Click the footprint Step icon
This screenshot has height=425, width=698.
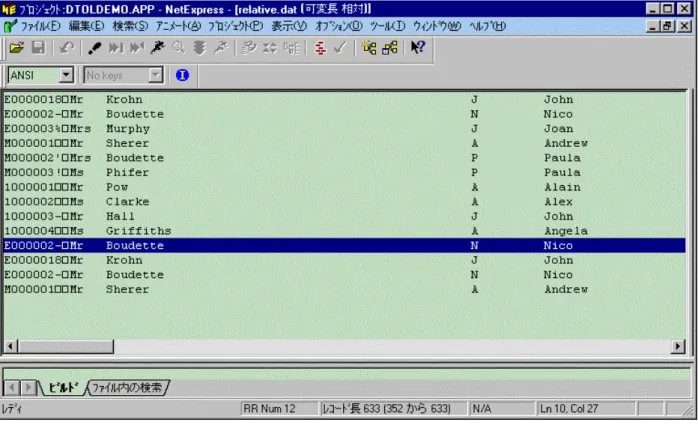pyautogui.click(x=94, y=48)
